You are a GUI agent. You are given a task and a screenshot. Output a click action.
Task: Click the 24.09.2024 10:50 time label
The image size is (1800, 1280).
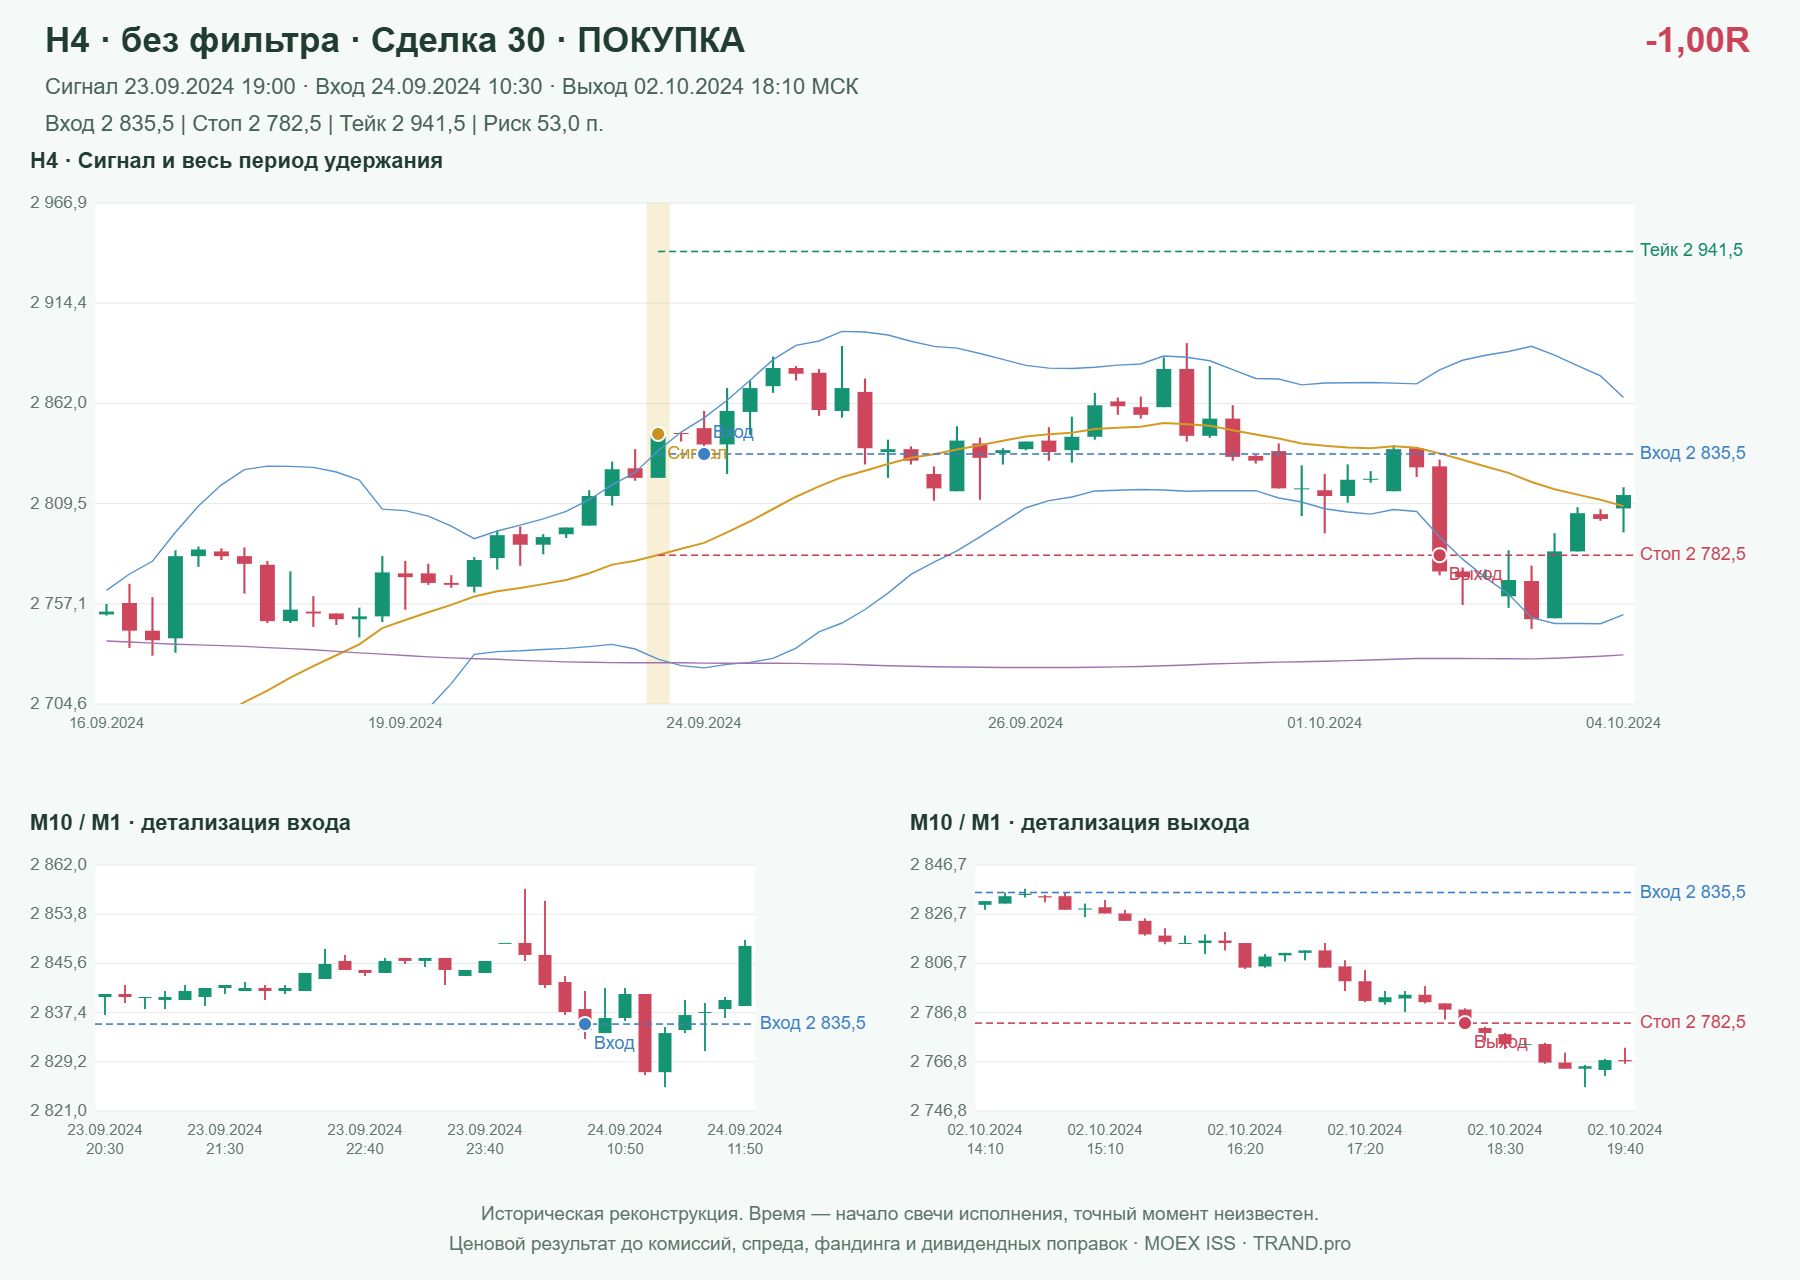pyautogui.click(x=625, y=1139)
